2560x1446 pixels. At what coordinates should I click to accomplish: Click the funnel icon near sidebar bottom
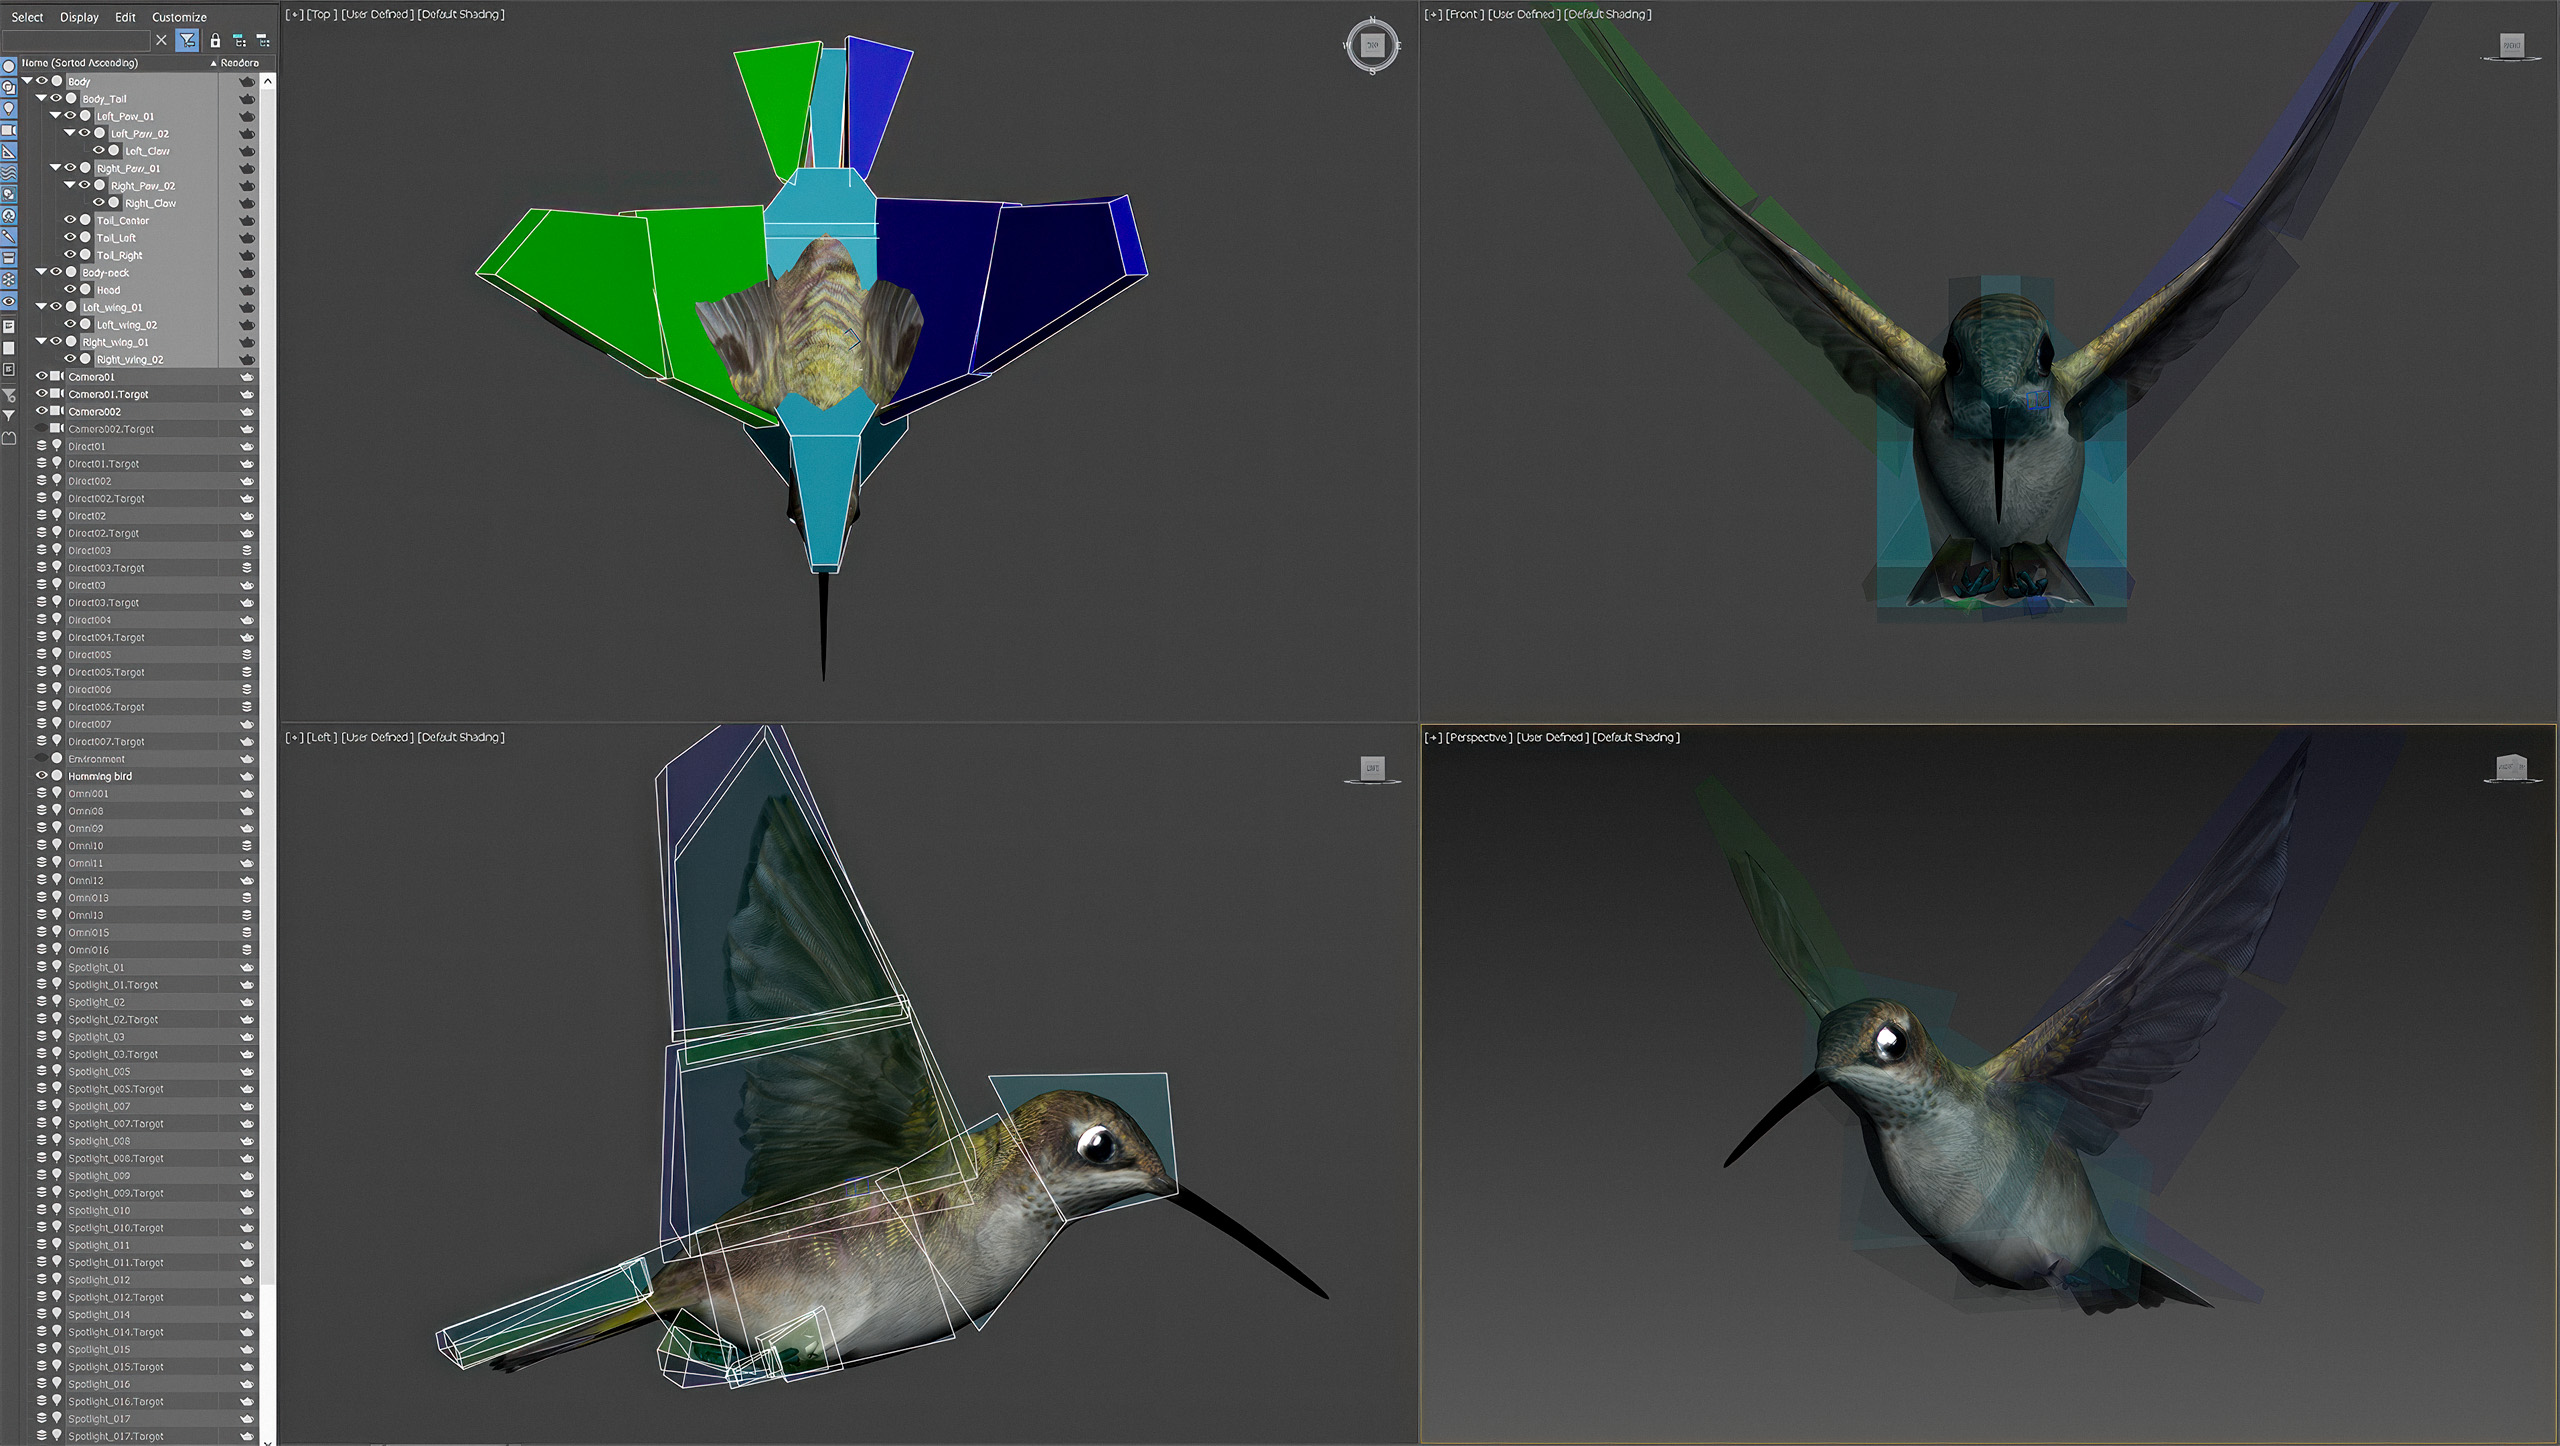(x=9, y=416)
